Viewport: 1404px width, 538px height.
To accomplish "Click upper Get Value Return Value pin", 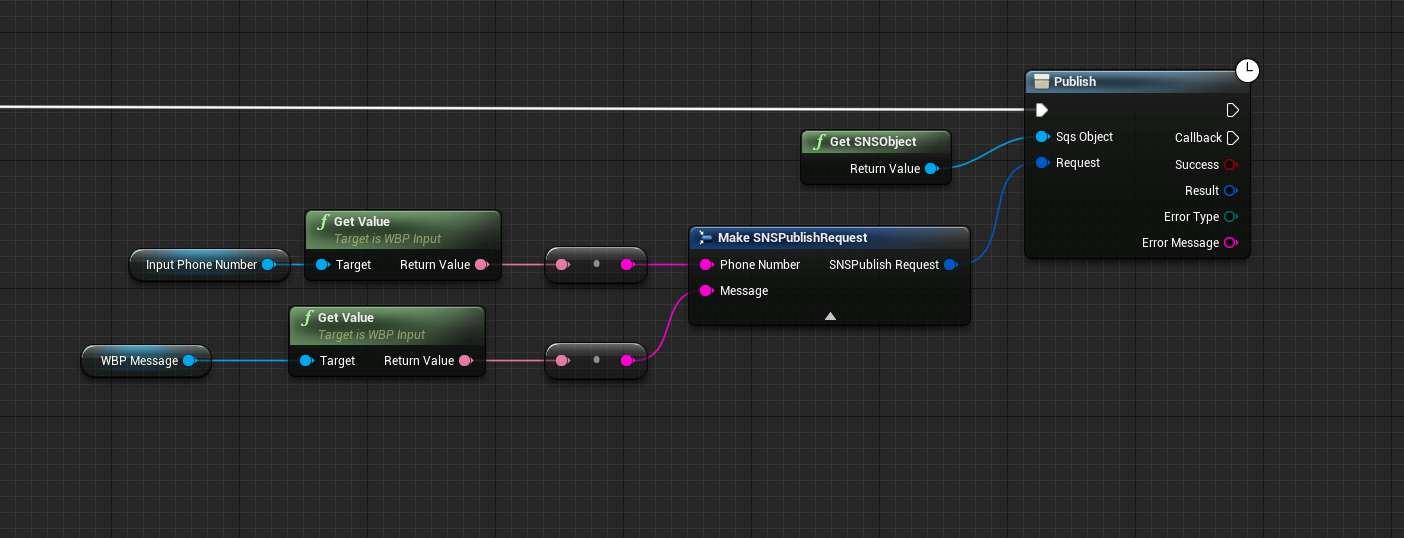I will point(481,265).
